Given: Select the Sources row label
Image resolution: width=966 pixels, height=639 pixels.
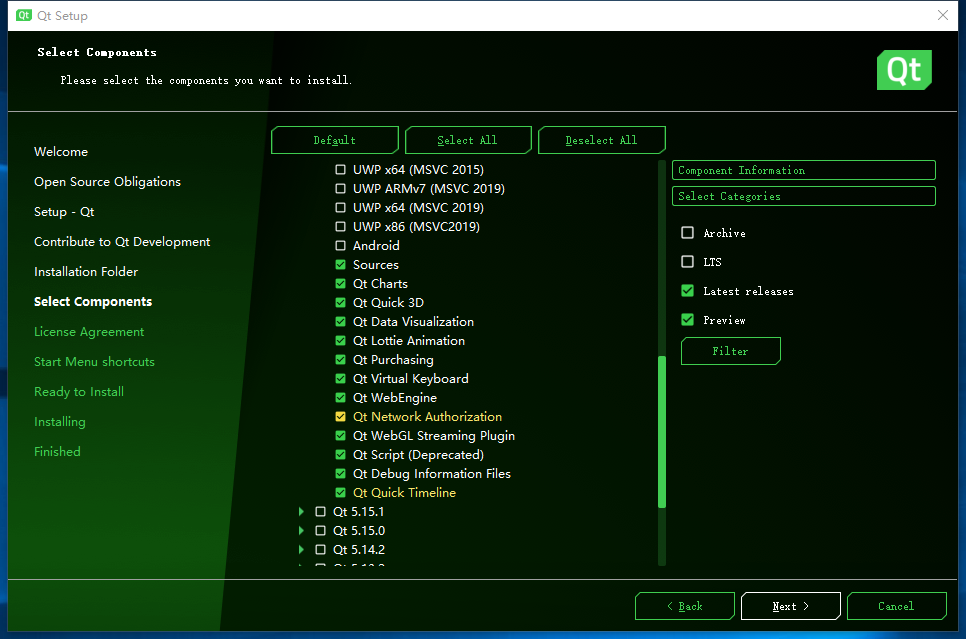Looking at the screenshot, I should coord(375,265).
